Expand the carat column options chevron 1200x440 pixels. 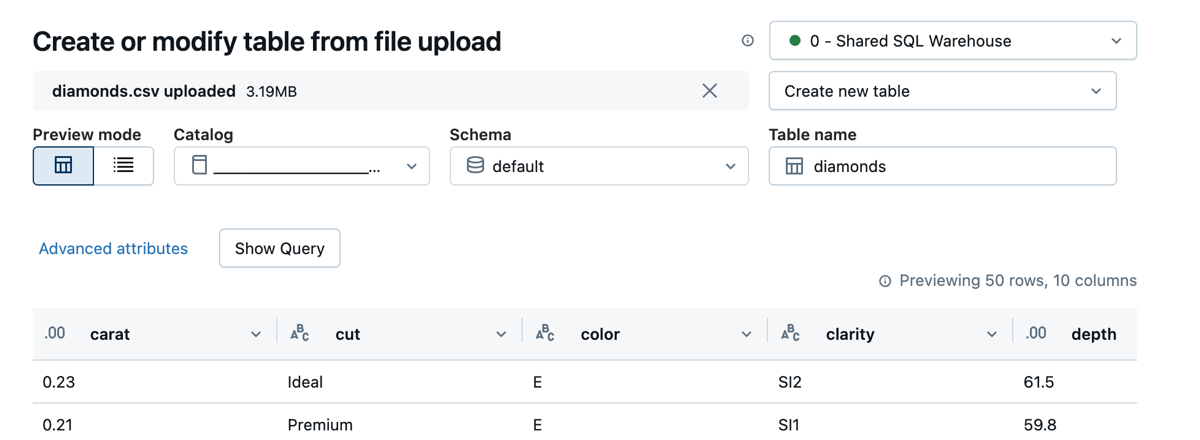point(256,334)
